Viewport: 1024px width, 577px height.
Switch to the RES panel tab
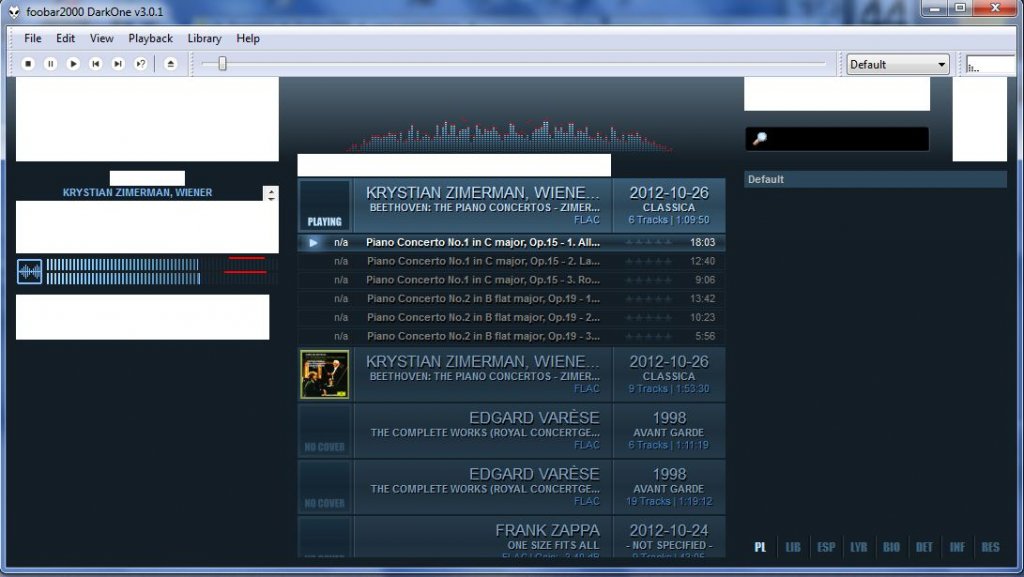click(x=990, y=547)
